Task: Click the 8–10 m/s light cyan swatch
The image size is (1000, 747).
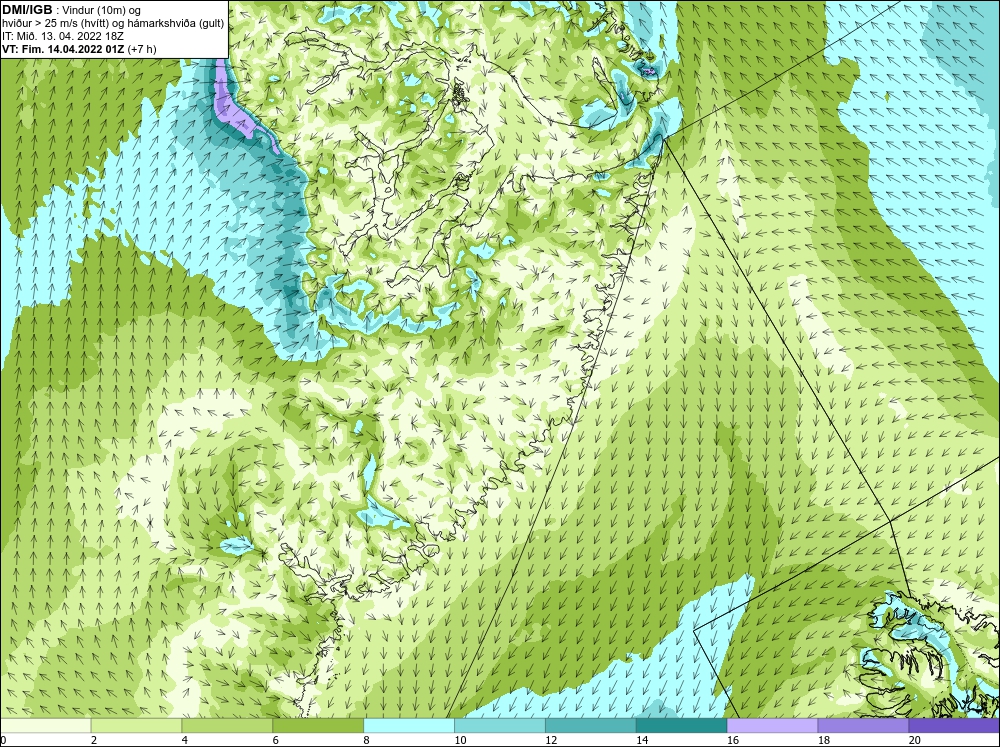Action: pyautogui.click(x=409, y=725)
